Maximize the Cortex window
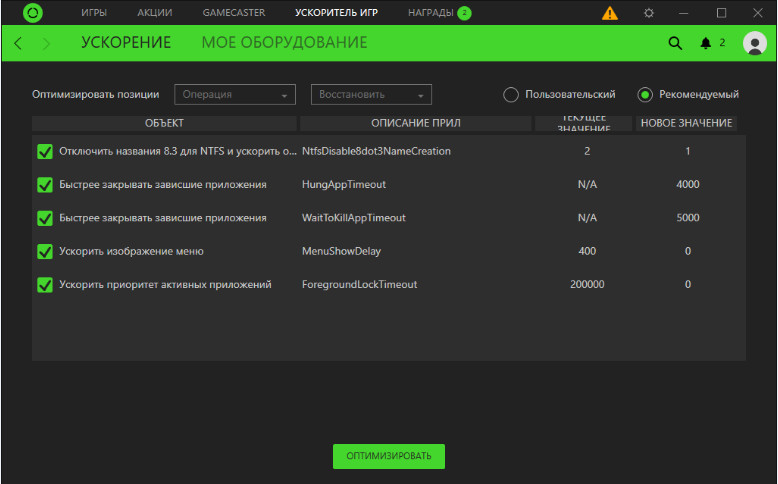This screenshot has height=484, width=778. (721, 13)
